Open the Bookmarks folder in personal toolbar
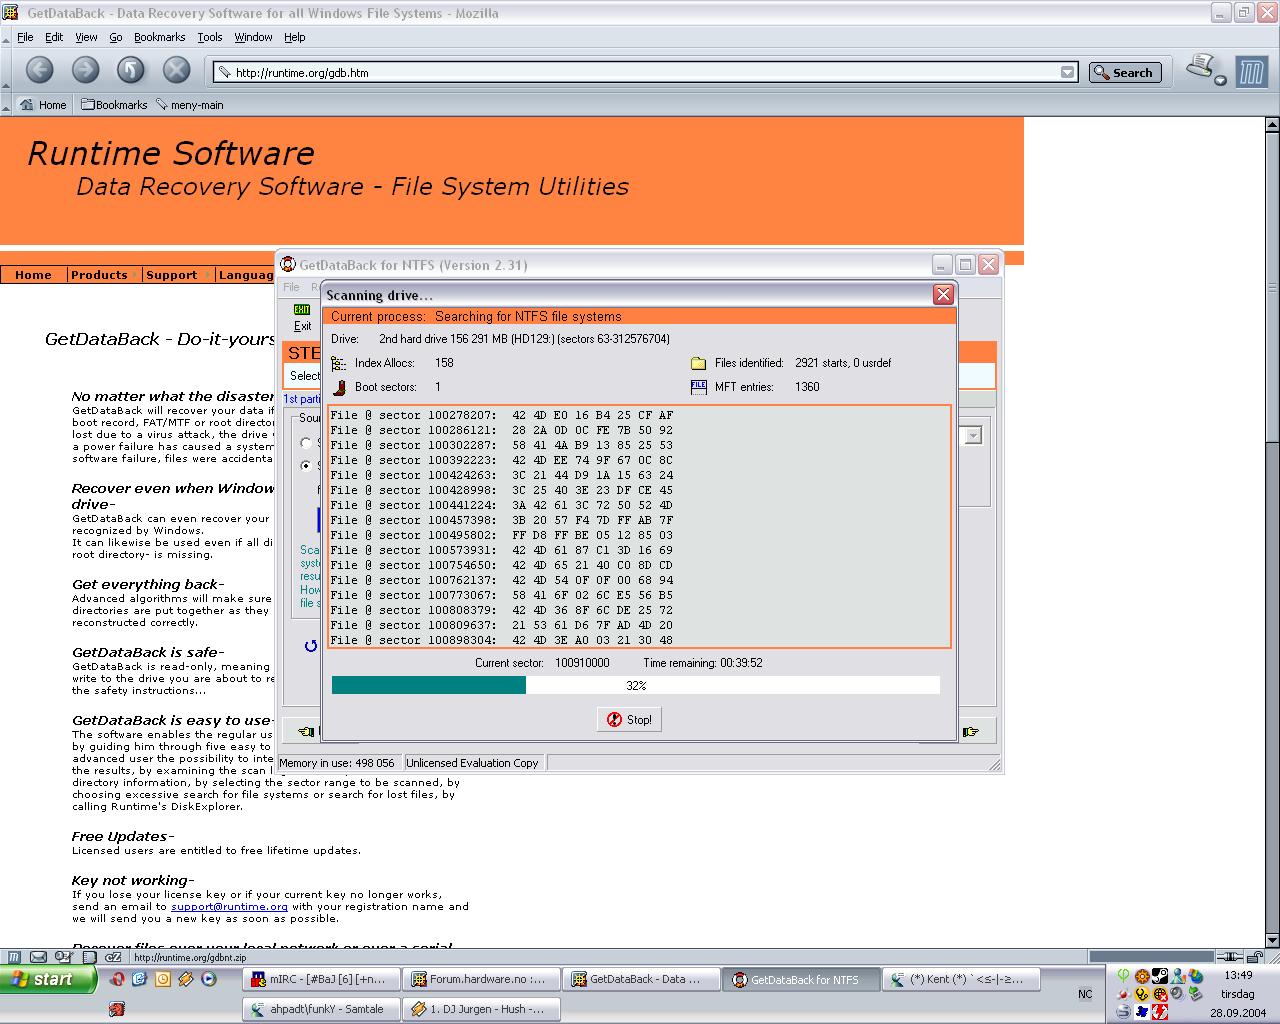1280x1024 pixels. coord(114,105)
